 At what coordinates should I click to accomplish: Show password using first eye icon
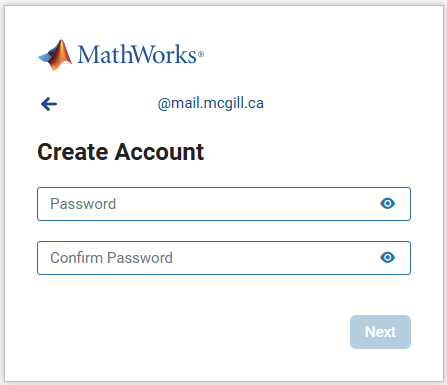387,203
